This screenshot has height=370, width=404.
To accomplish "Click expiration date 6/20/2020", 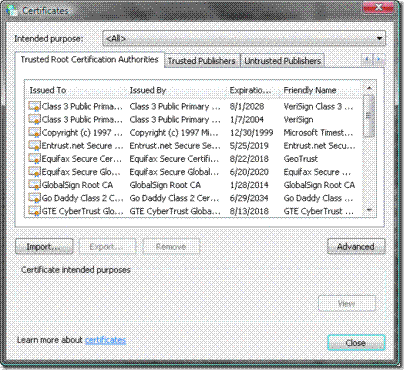I will (x=249, y=172).
